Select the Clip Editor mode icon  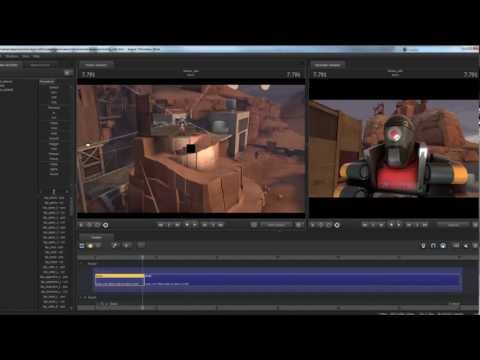click(82, 246)
